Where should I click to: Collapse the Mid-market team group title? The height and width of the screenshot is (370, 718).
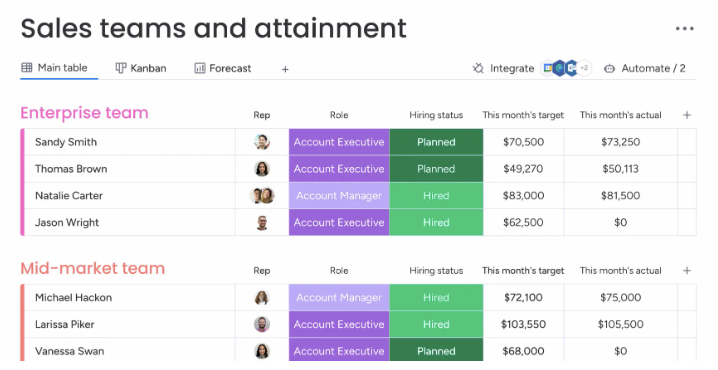pos(92,268)
